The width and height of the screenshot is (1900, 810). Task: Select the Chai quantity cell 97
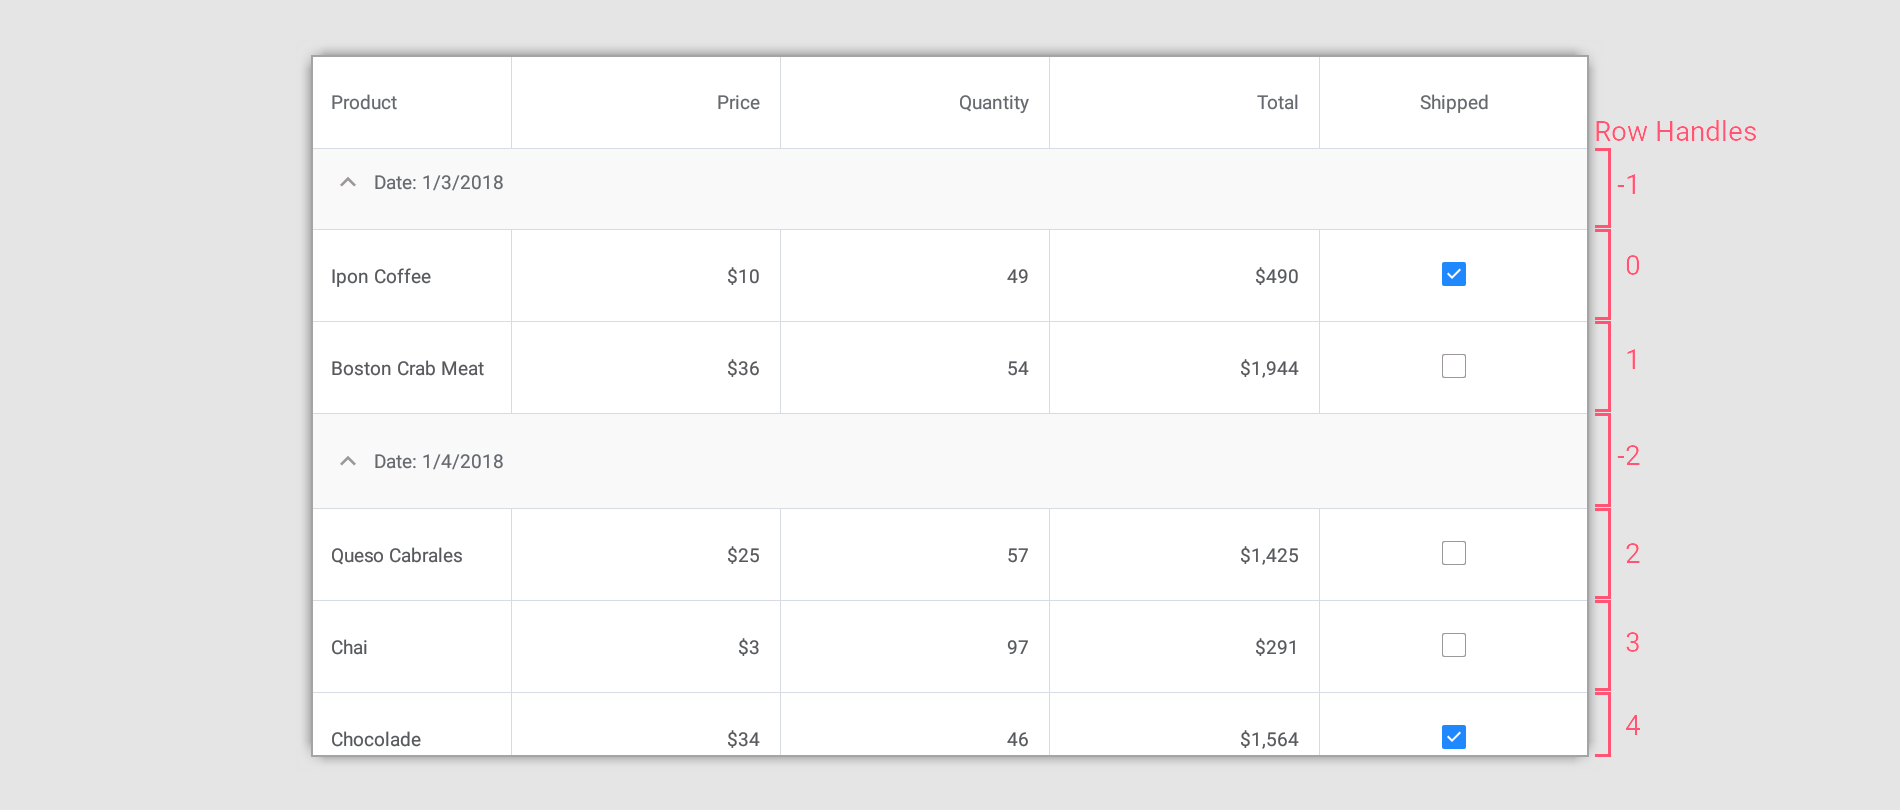pyautogui.click(x=1017, y=648)
